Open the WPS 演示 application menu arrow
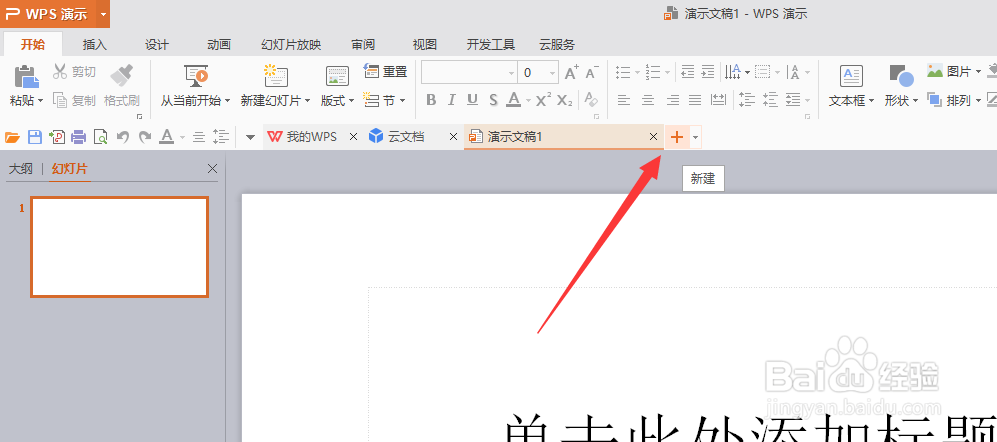The height and width of the screenshot is (442, 997). (x=104, y=14)
